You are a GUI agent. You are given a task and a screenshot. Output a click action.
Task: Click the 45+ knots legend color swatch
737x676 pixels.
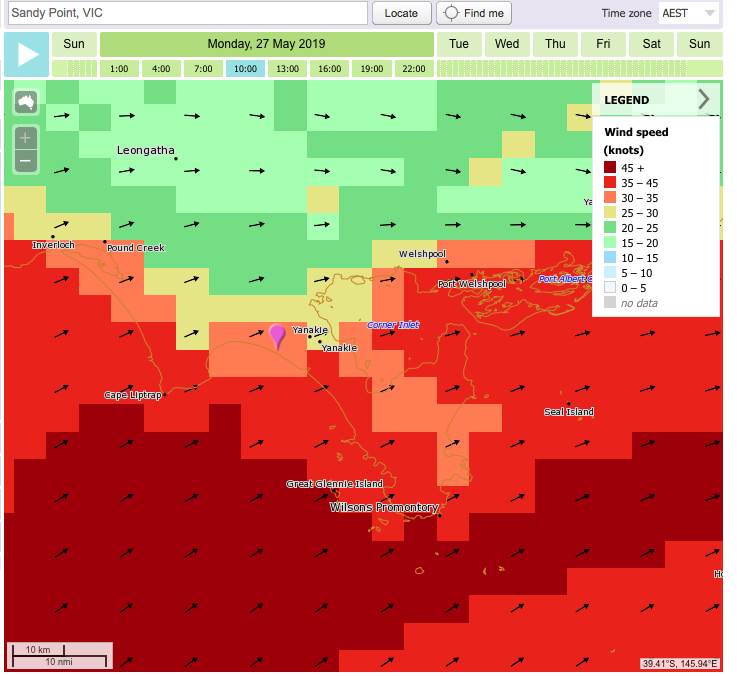click(610, 168)
